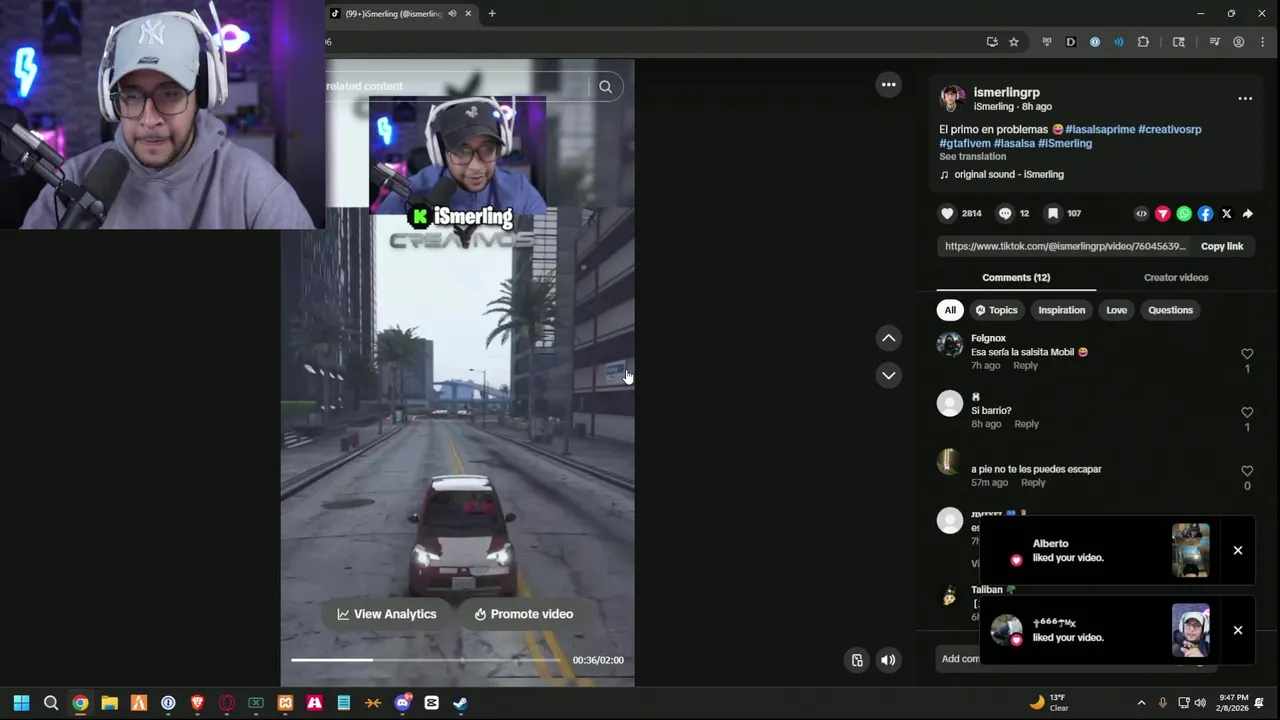This screenshot has height=720, width=1280.
Task: Open install app icon in address bar
Action: click(x=992, y=42)
